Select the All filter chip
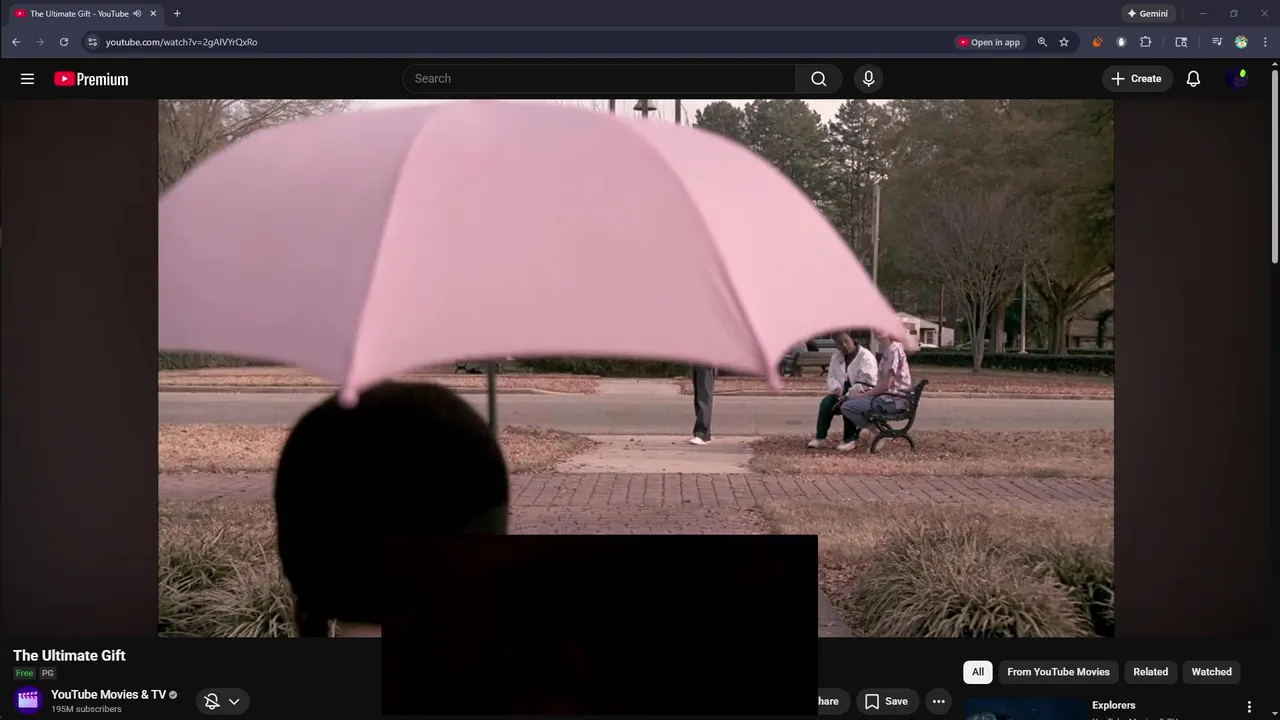Image resolution: width=1280 pixels, height=720 pixels. pyautogui.click(x=978, y=672)
